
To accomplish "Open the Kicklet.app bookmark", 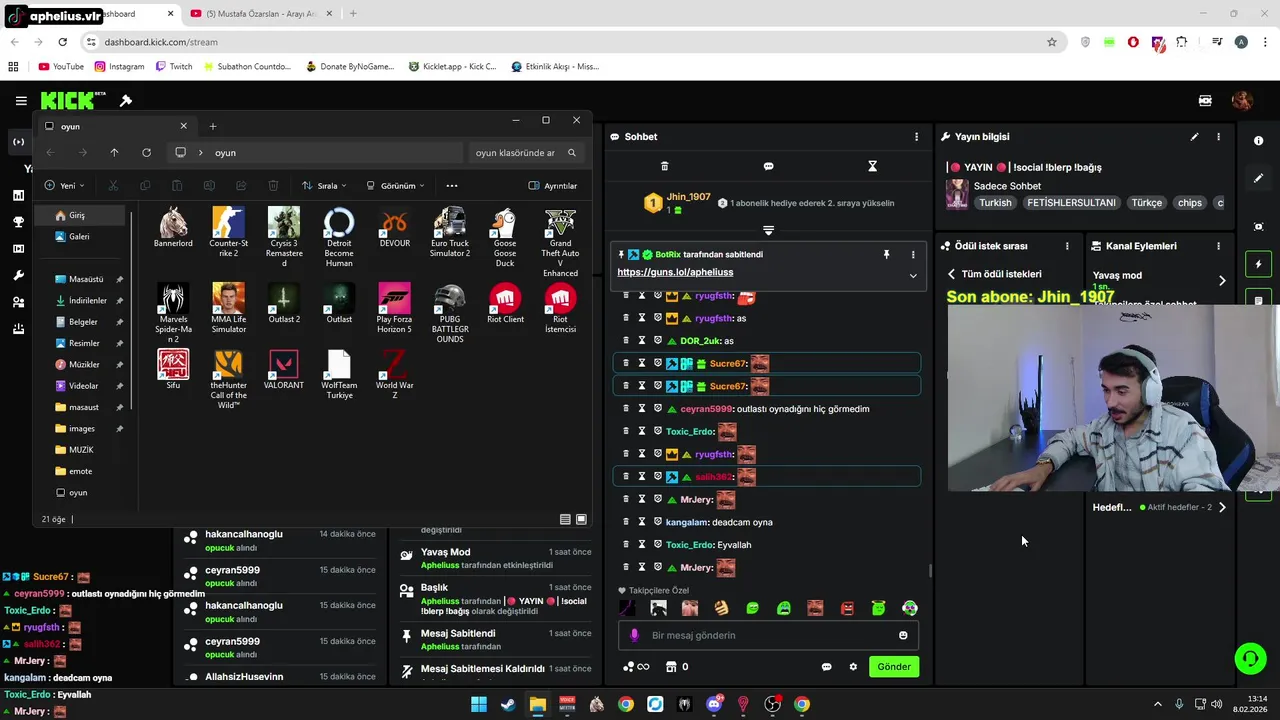I will [x=452, y=67].
